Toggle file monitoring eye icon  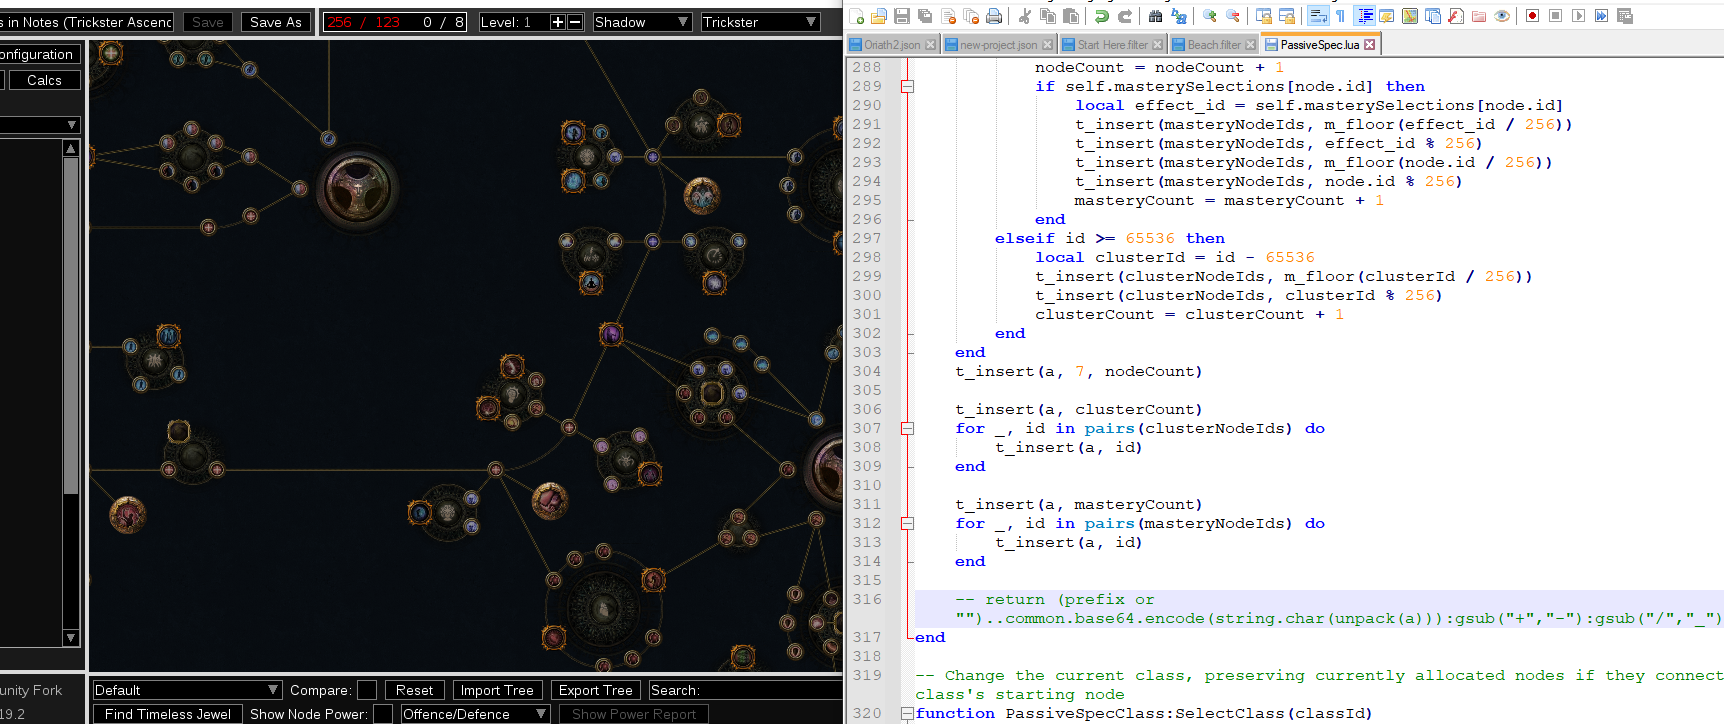tap(1501, 16)
